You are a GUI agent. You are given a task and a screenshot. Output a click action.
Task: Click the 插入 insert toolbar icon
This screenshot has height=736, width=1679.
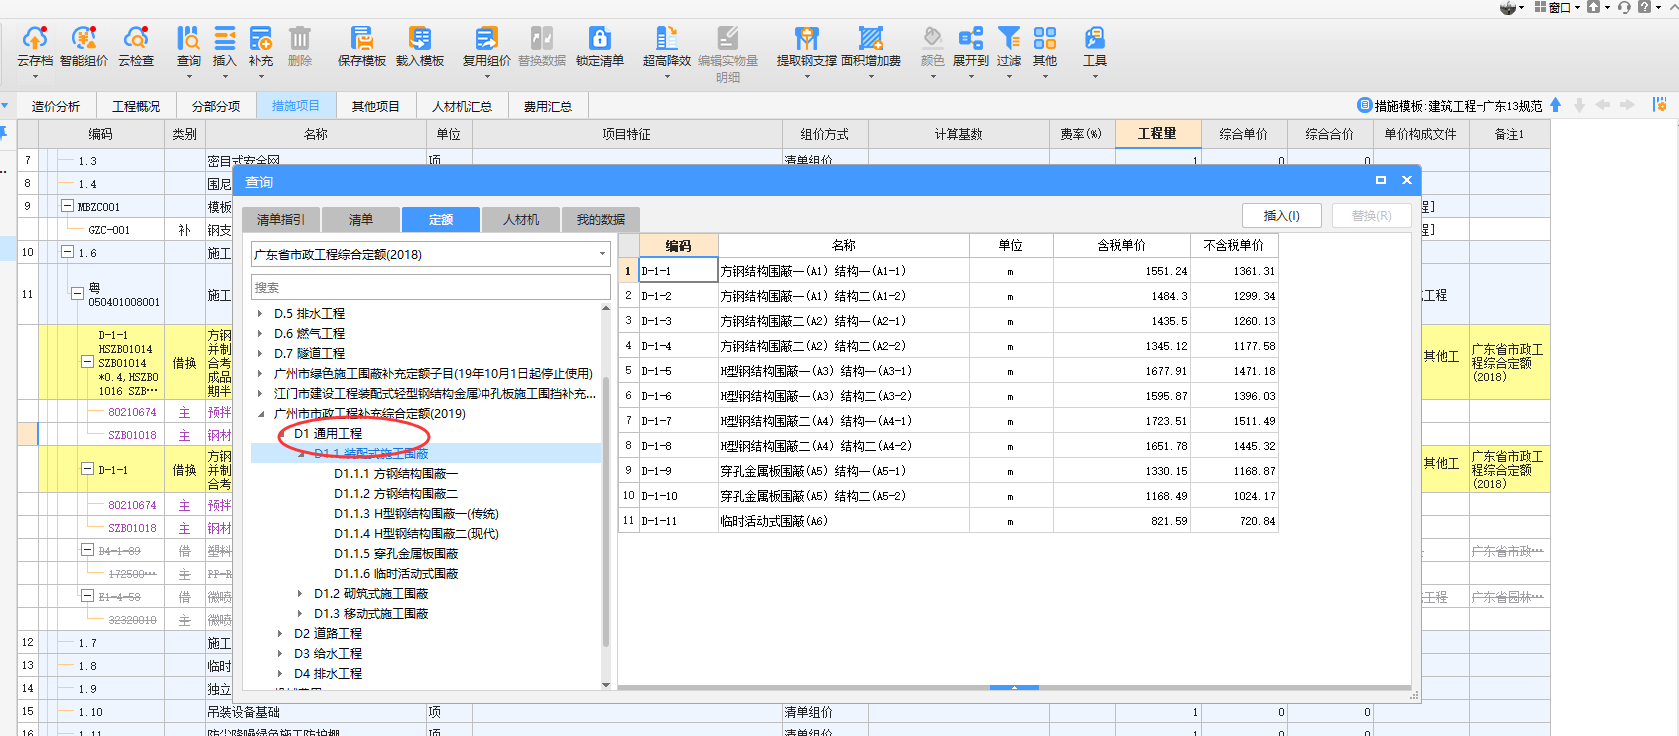pos(225,47)
